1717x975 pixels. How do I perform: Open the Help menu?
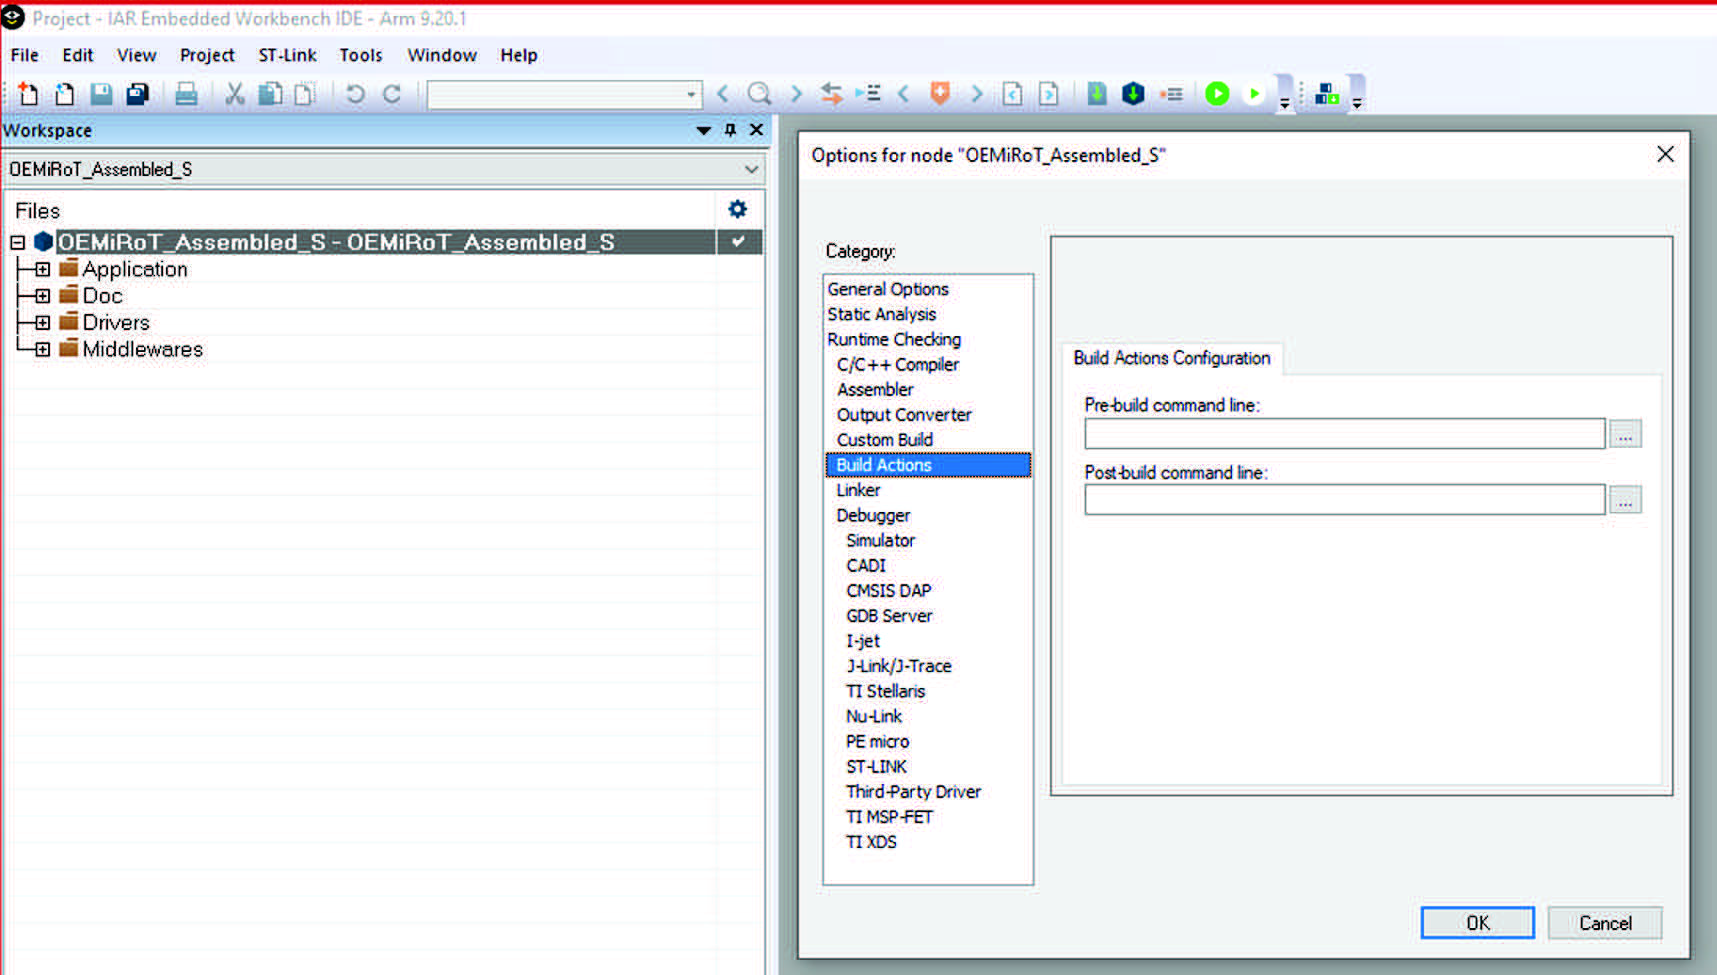pos(519,55)
